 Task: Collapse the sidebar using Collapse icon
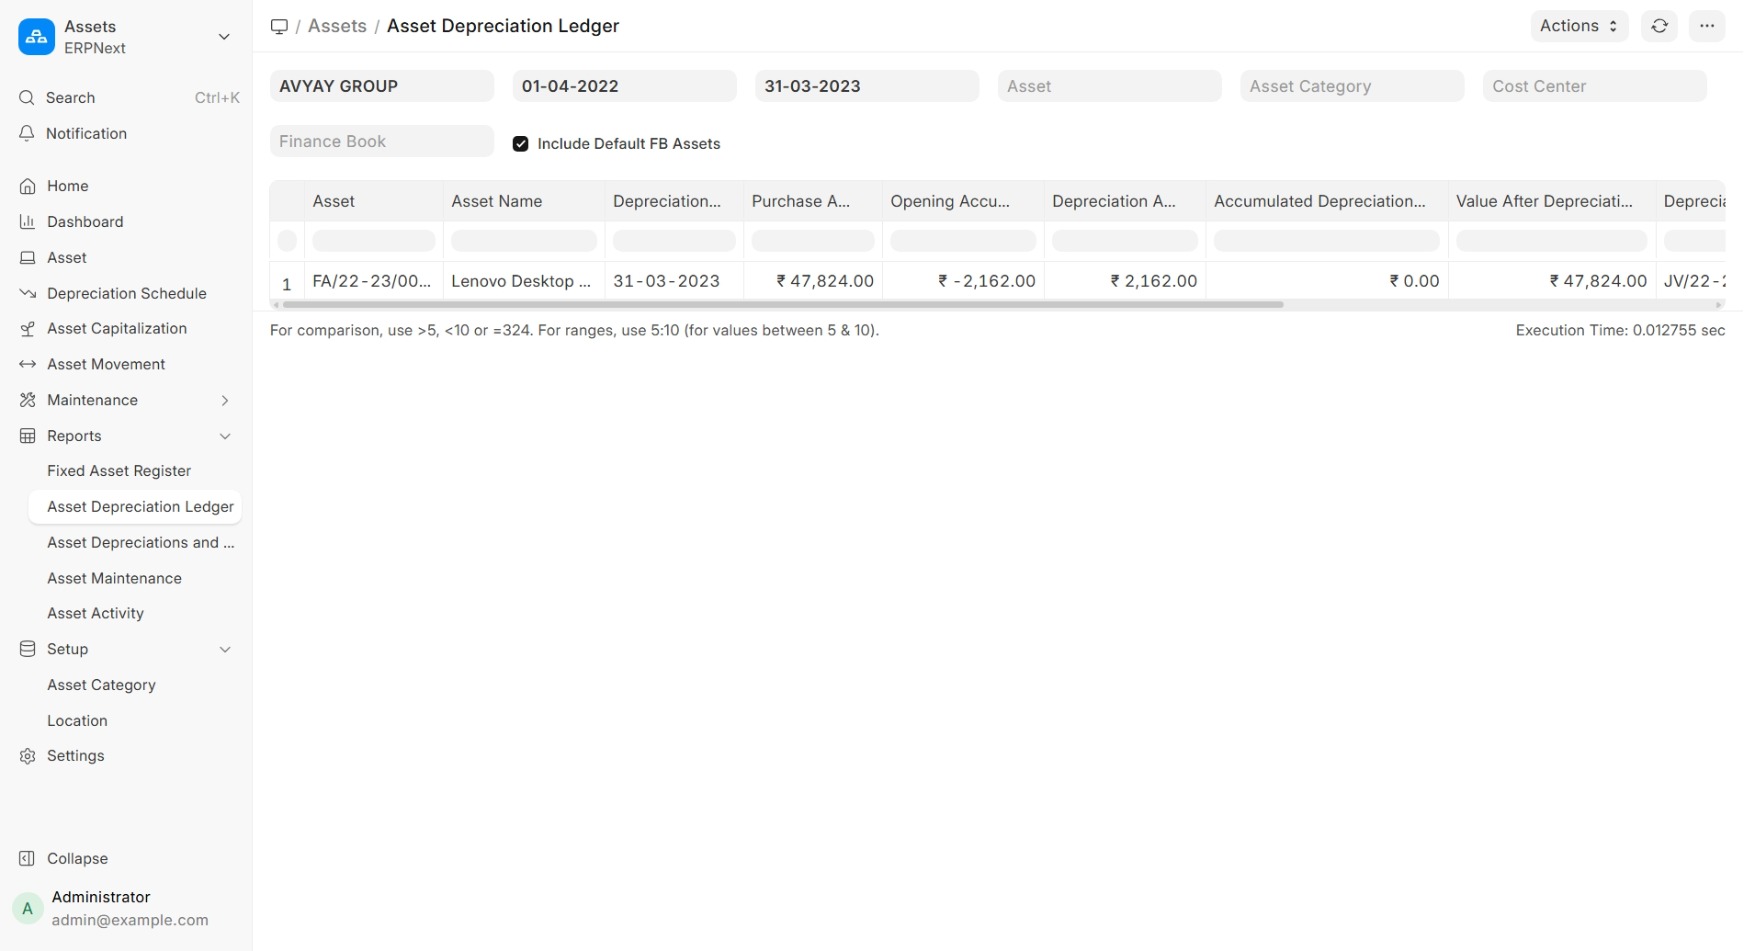click(x=27, y=858)
